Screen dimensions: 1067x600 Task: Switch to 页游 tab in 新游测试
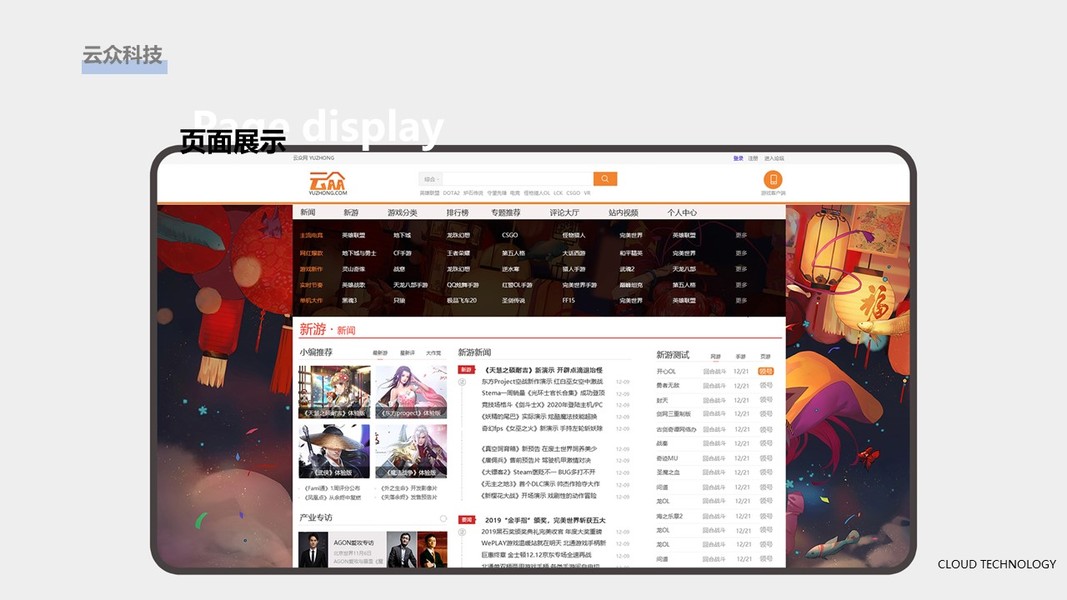766,356
